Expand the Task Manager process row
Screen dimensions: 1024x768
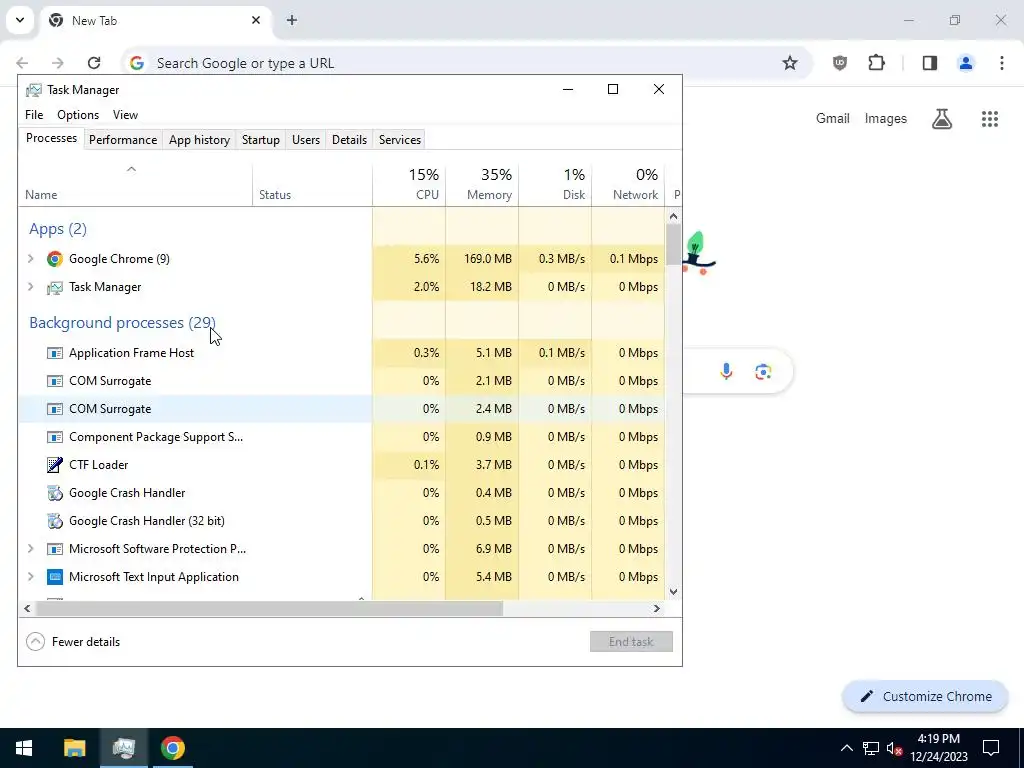click(30, 287)
